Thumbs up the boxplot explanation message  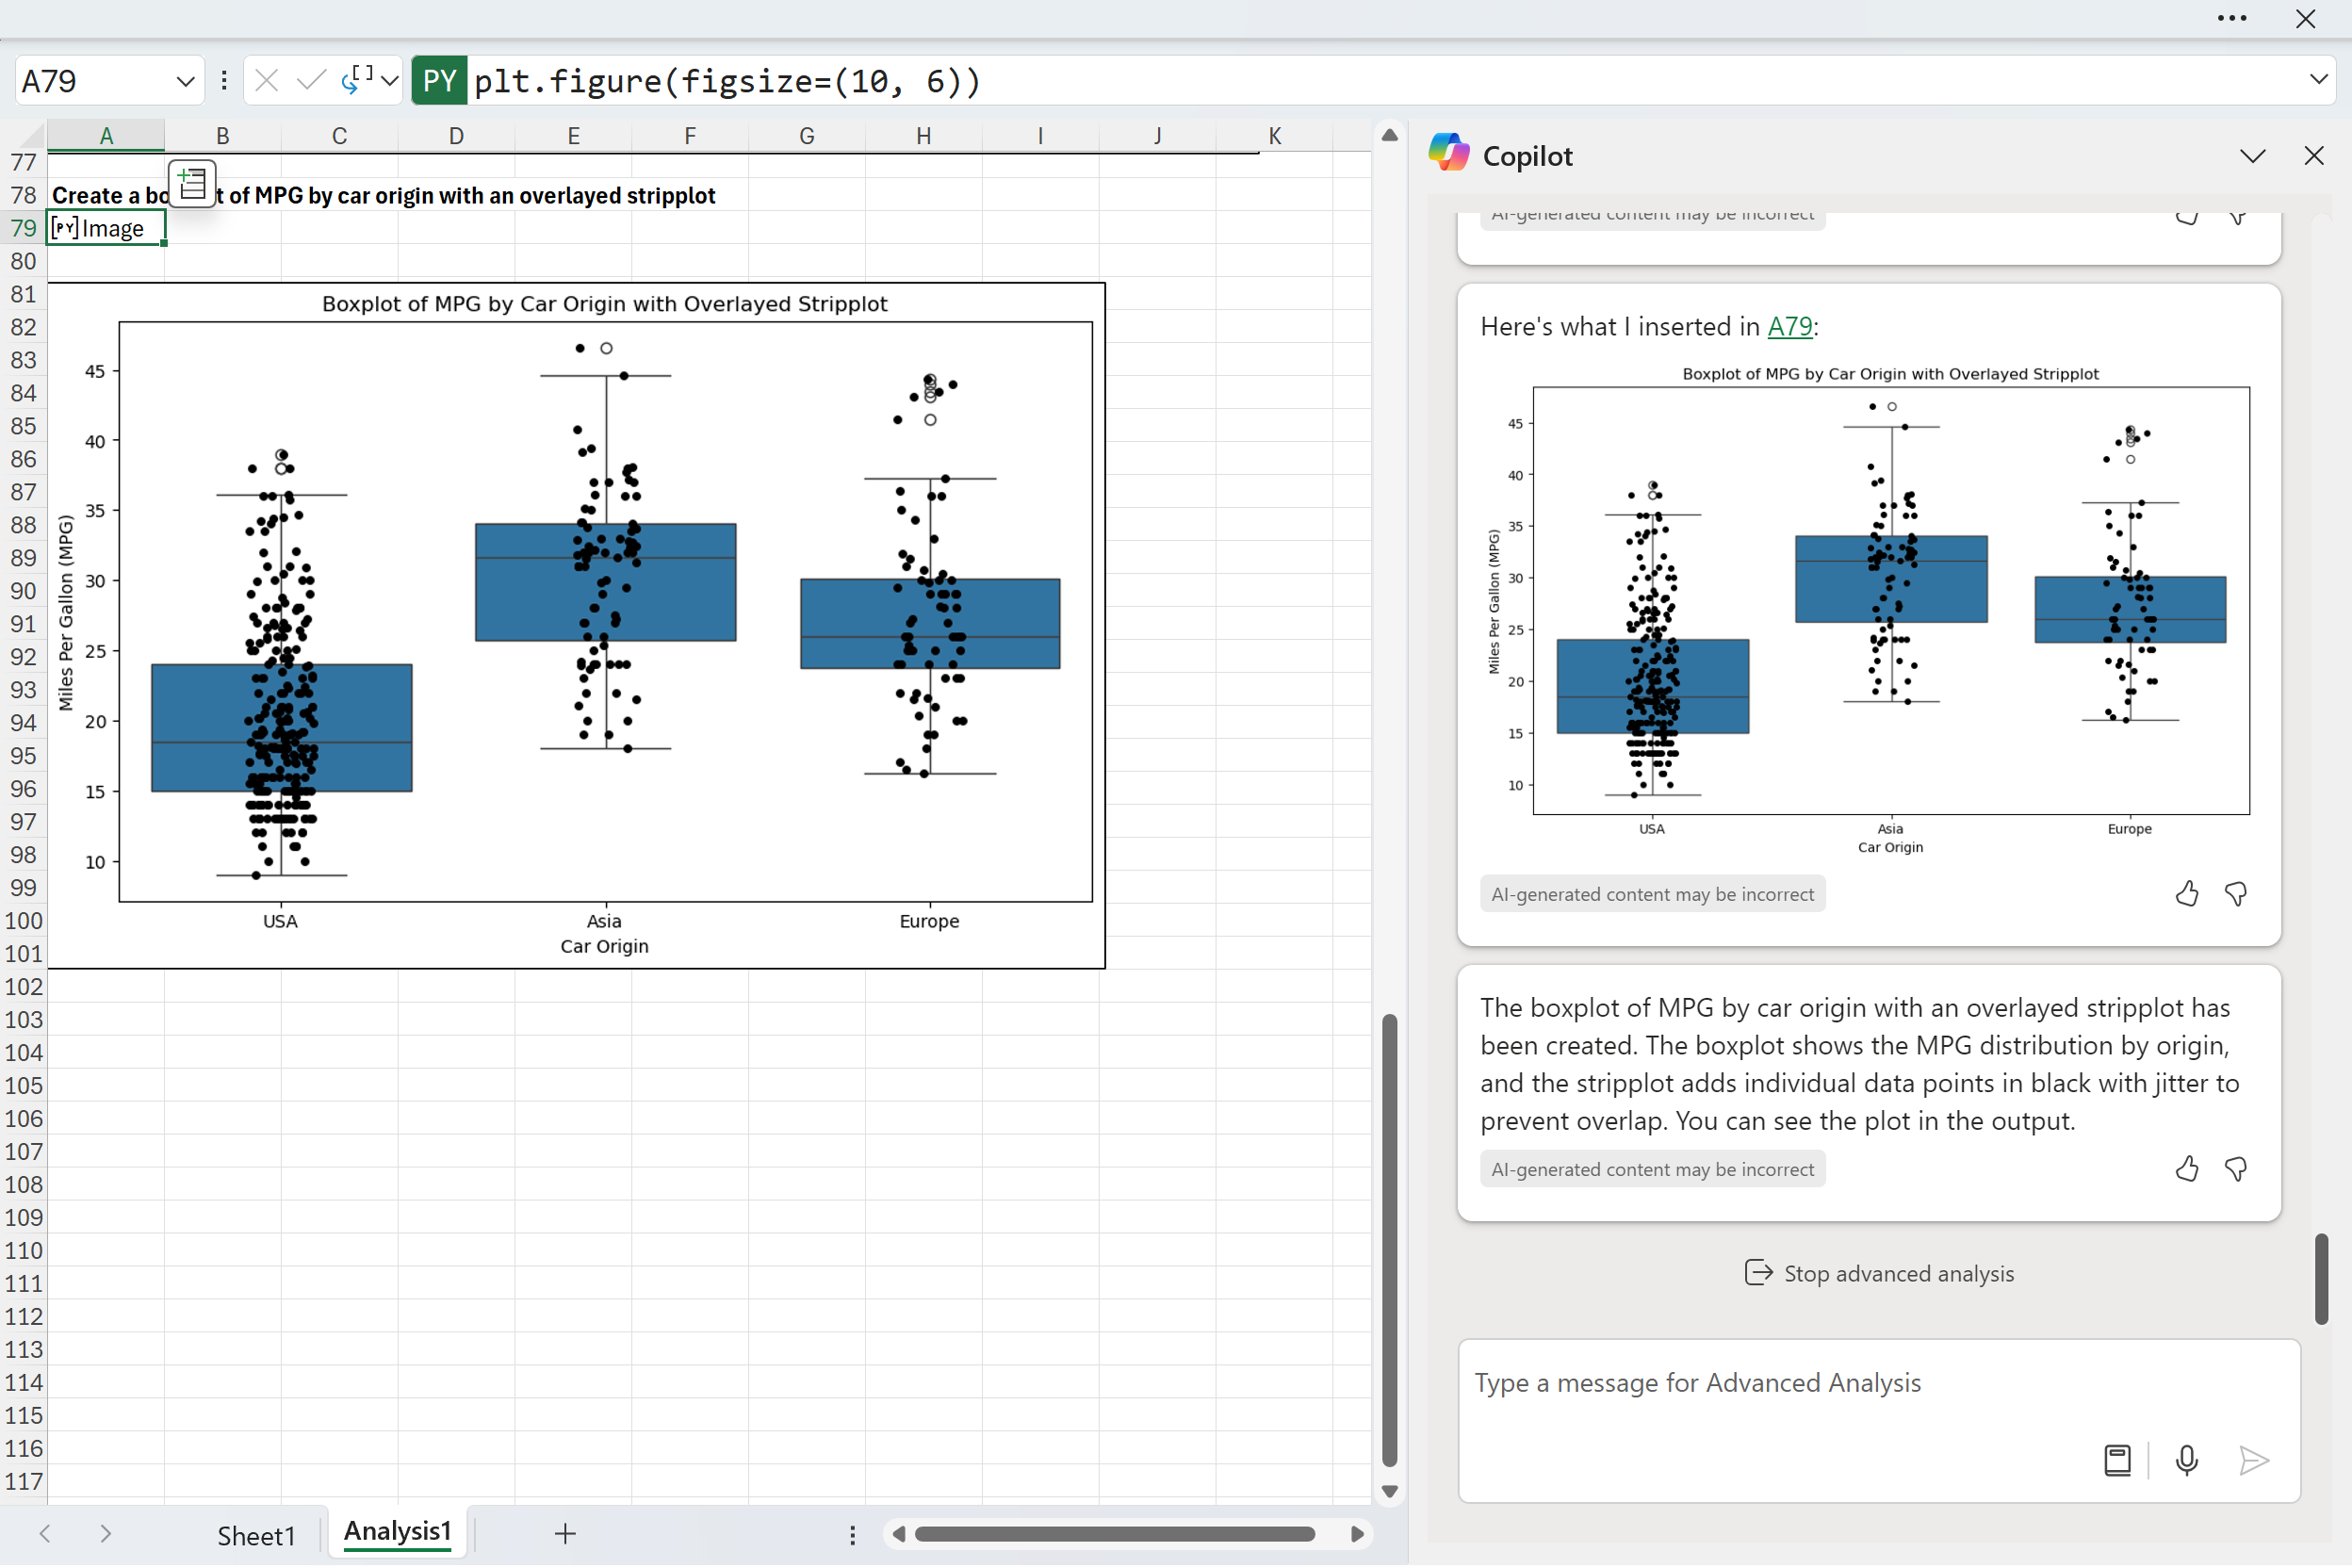[2186, 1169]
